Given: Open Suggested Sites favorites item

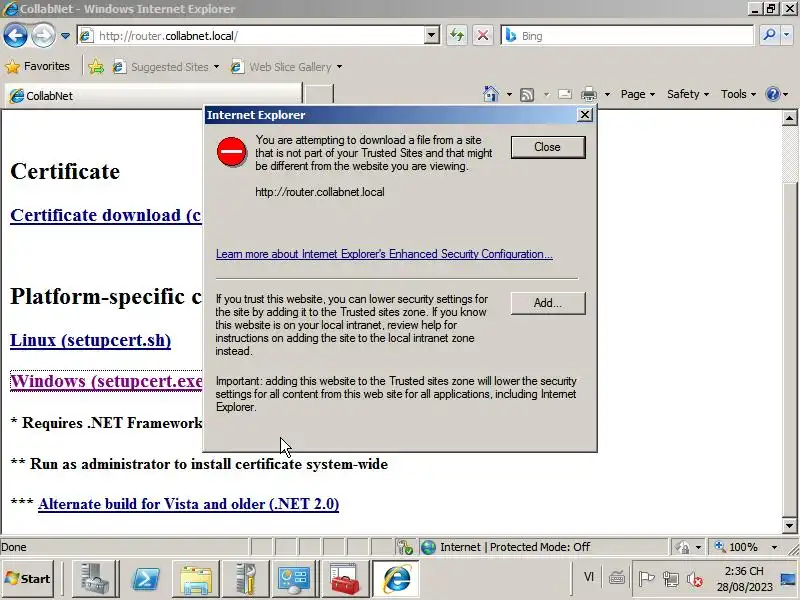Looking at the screenshot, I should click(x=166, y=67).
